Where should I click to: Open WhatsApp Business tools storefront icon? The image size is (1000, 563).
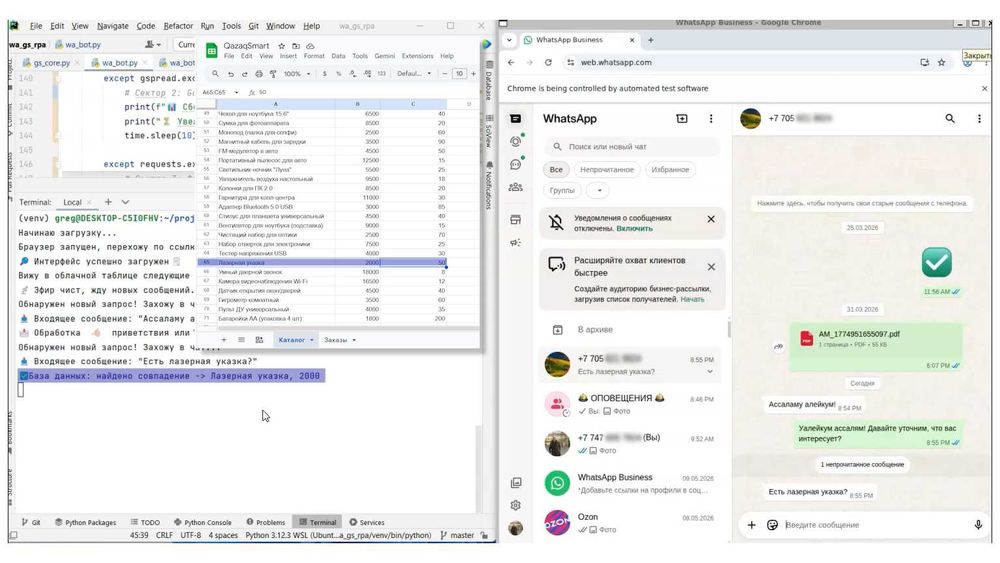tap(515, 220)
